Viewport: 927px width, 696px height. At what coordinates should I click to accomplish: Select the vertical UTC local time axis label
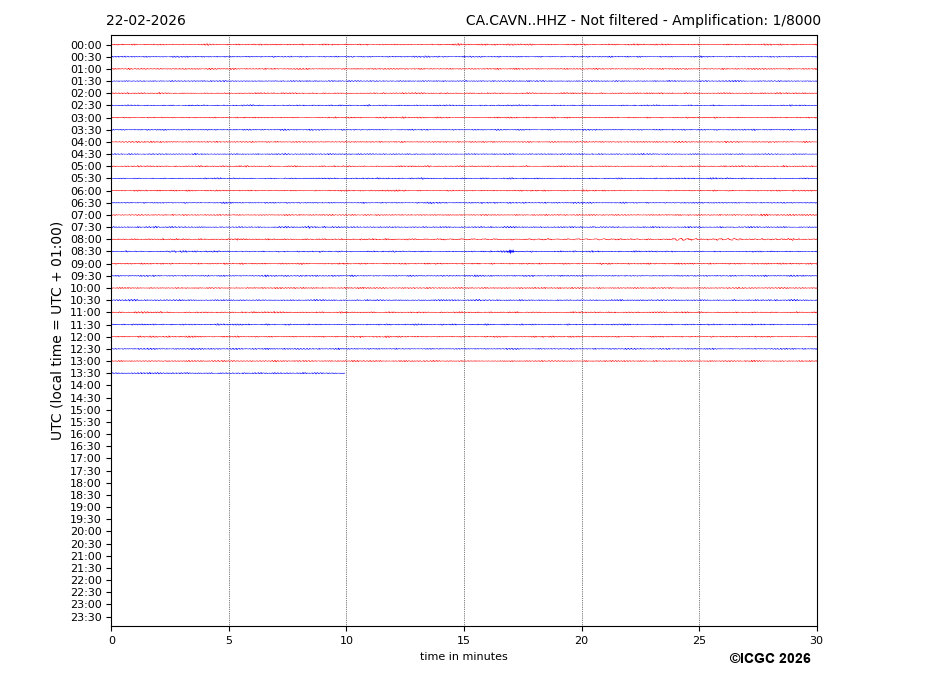click(57, 331)
